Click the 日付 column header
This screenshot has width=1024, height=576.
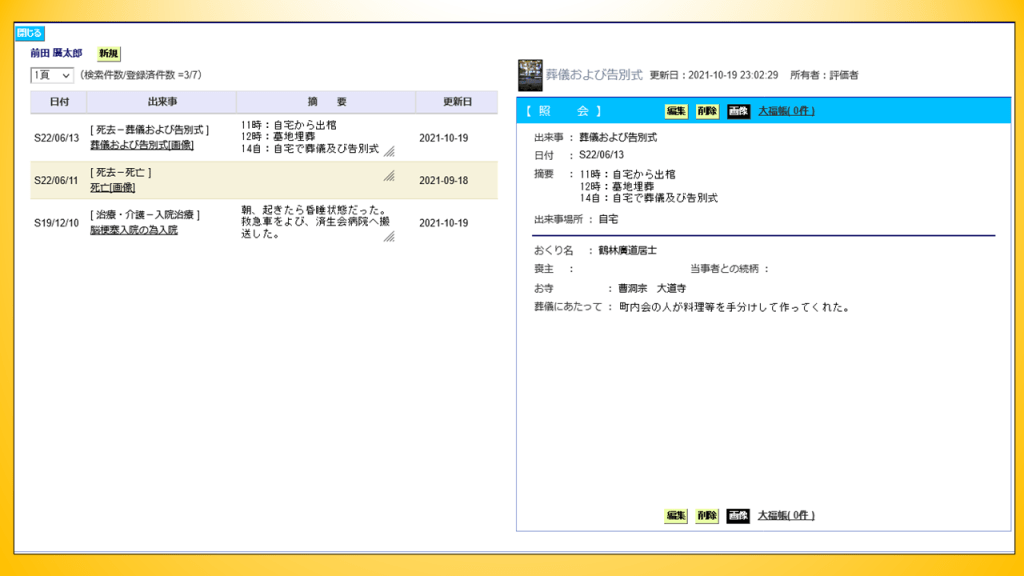59,102
